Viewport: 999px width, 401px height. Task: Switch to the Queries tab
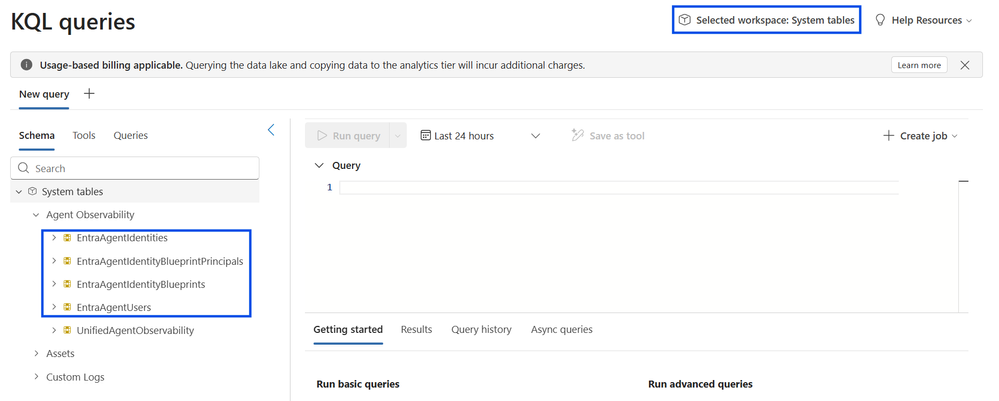point(131,135)
